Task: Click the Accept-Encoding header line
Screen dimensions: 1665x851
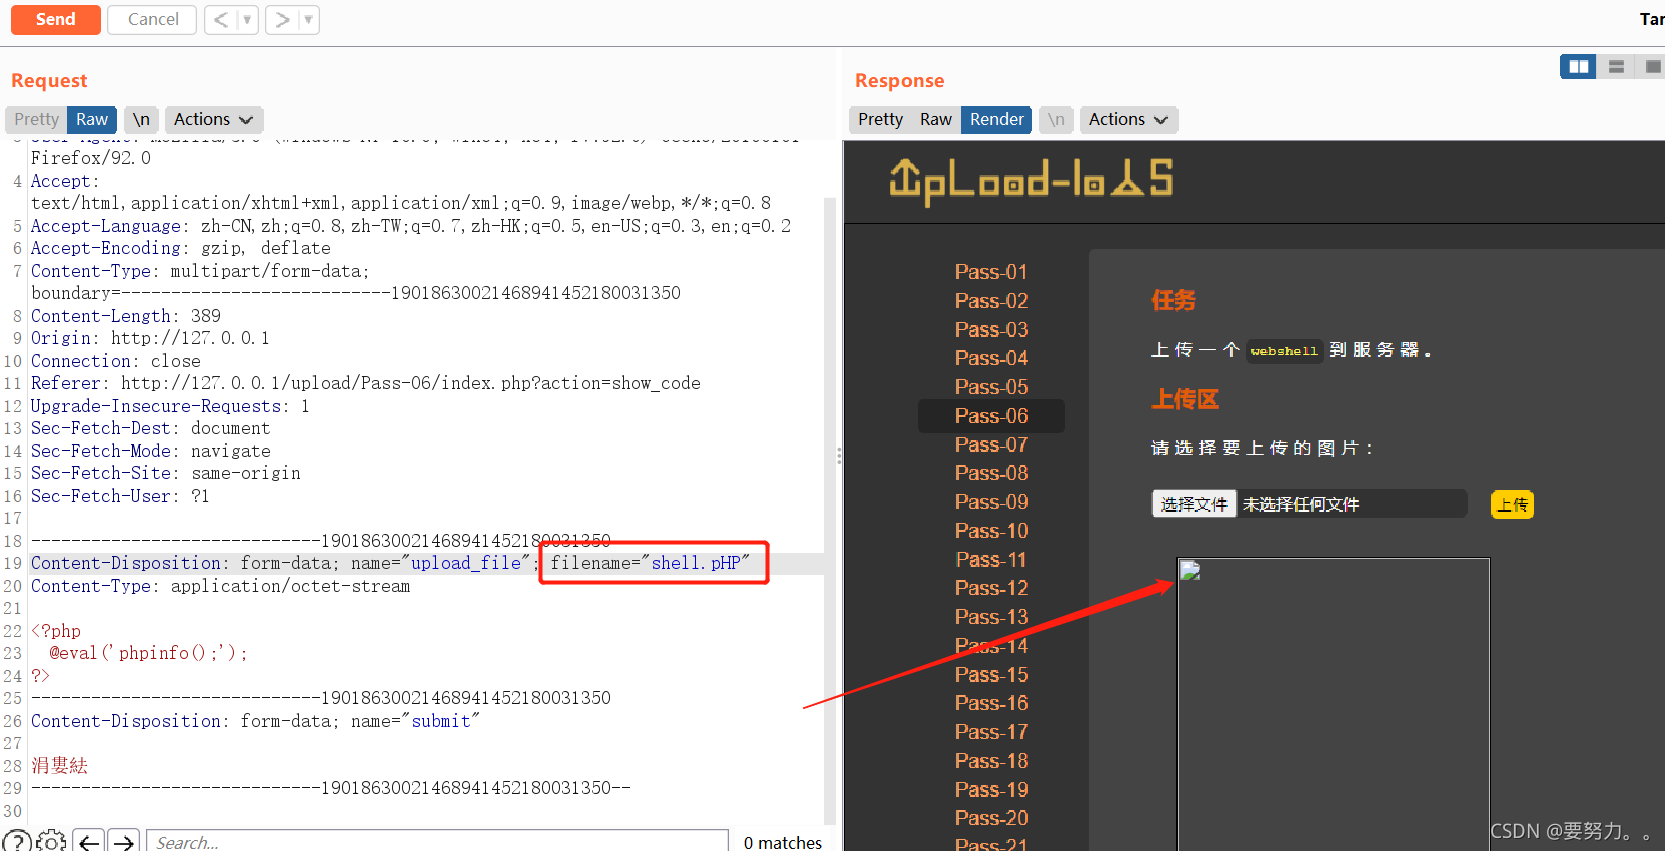Action: pyautogui.click(x=180, y=248)
